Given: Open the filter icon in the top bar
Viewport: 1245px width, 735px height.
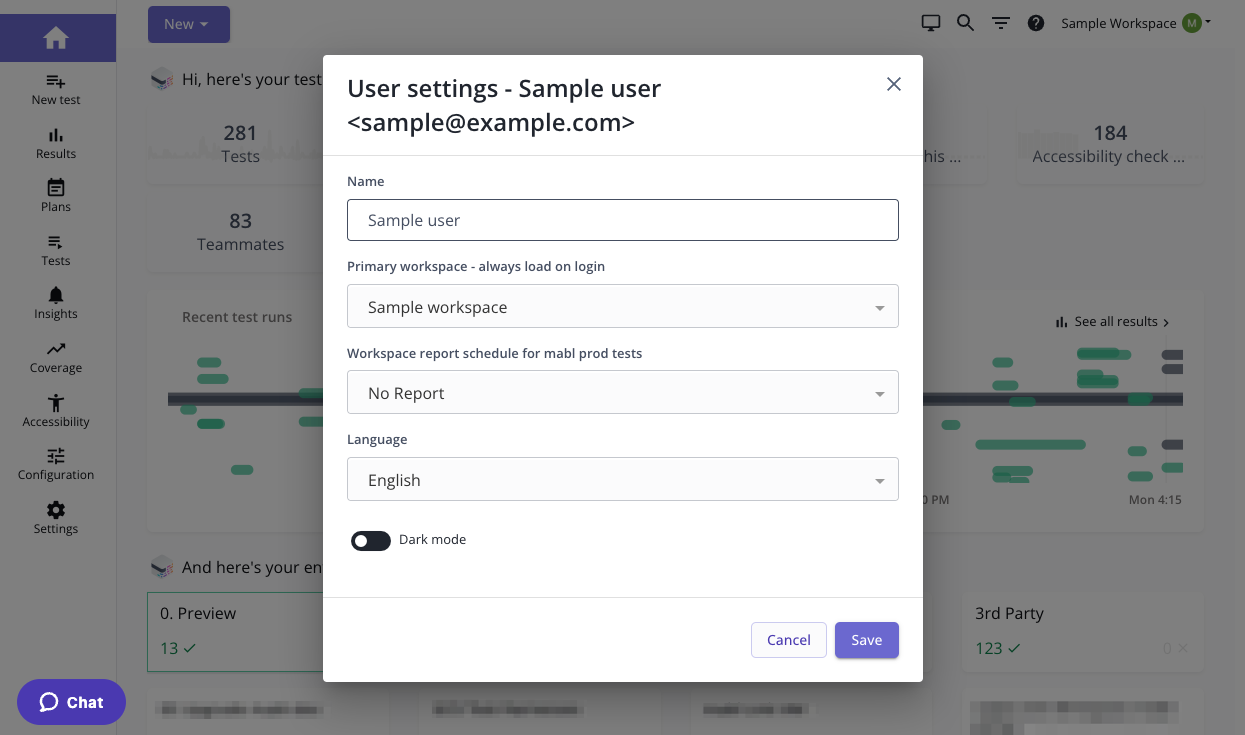Looking at the screenshot, I should click(1000, 22).
